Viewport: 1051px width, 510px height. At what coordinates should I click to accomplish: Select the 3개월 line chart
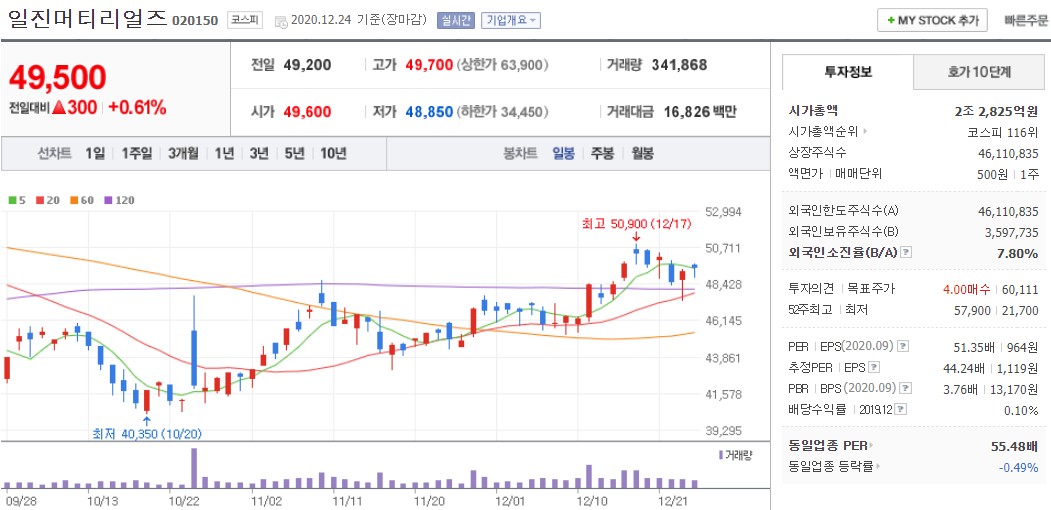tap(183, 153)
